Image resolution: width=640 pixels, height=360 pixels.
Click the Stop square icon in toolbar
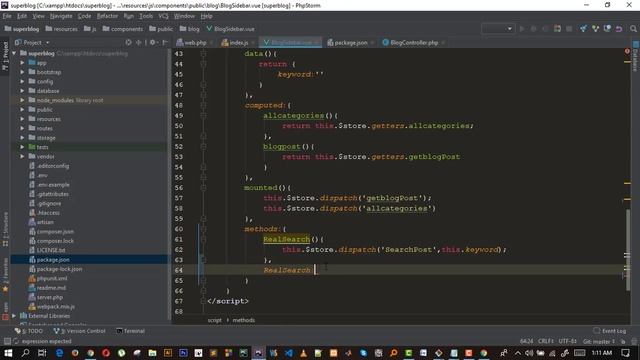tap(569, 29)
